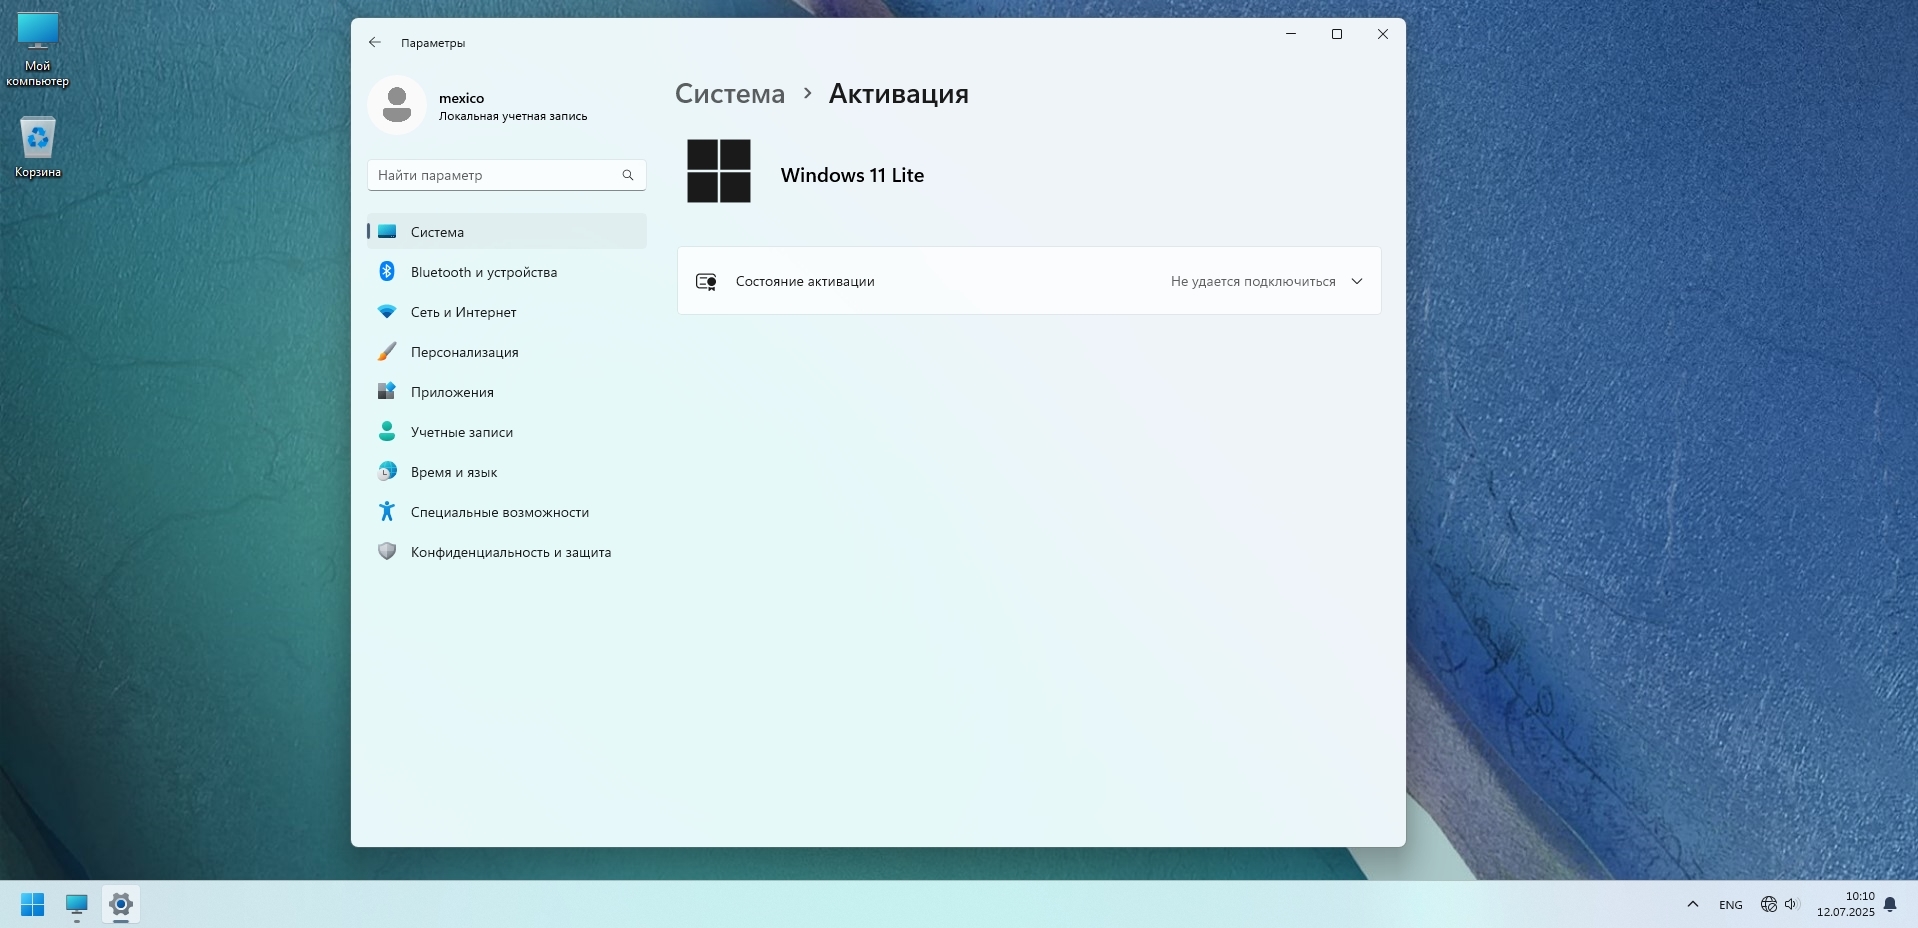Open Мой компьютер desktop icon

click(x=38, y=50)
